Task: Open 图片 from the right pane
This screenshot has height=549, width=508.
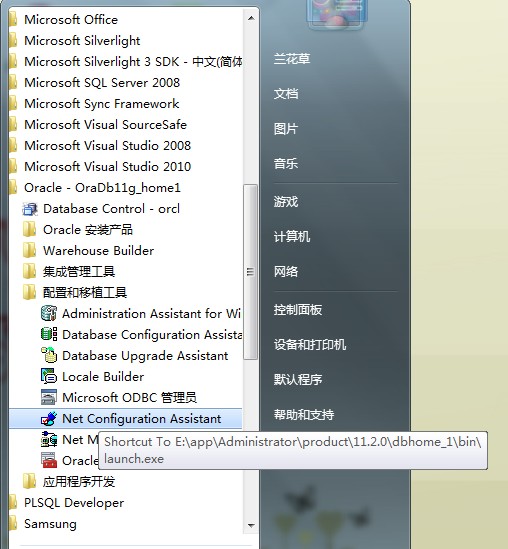Action: pos(286,129)
